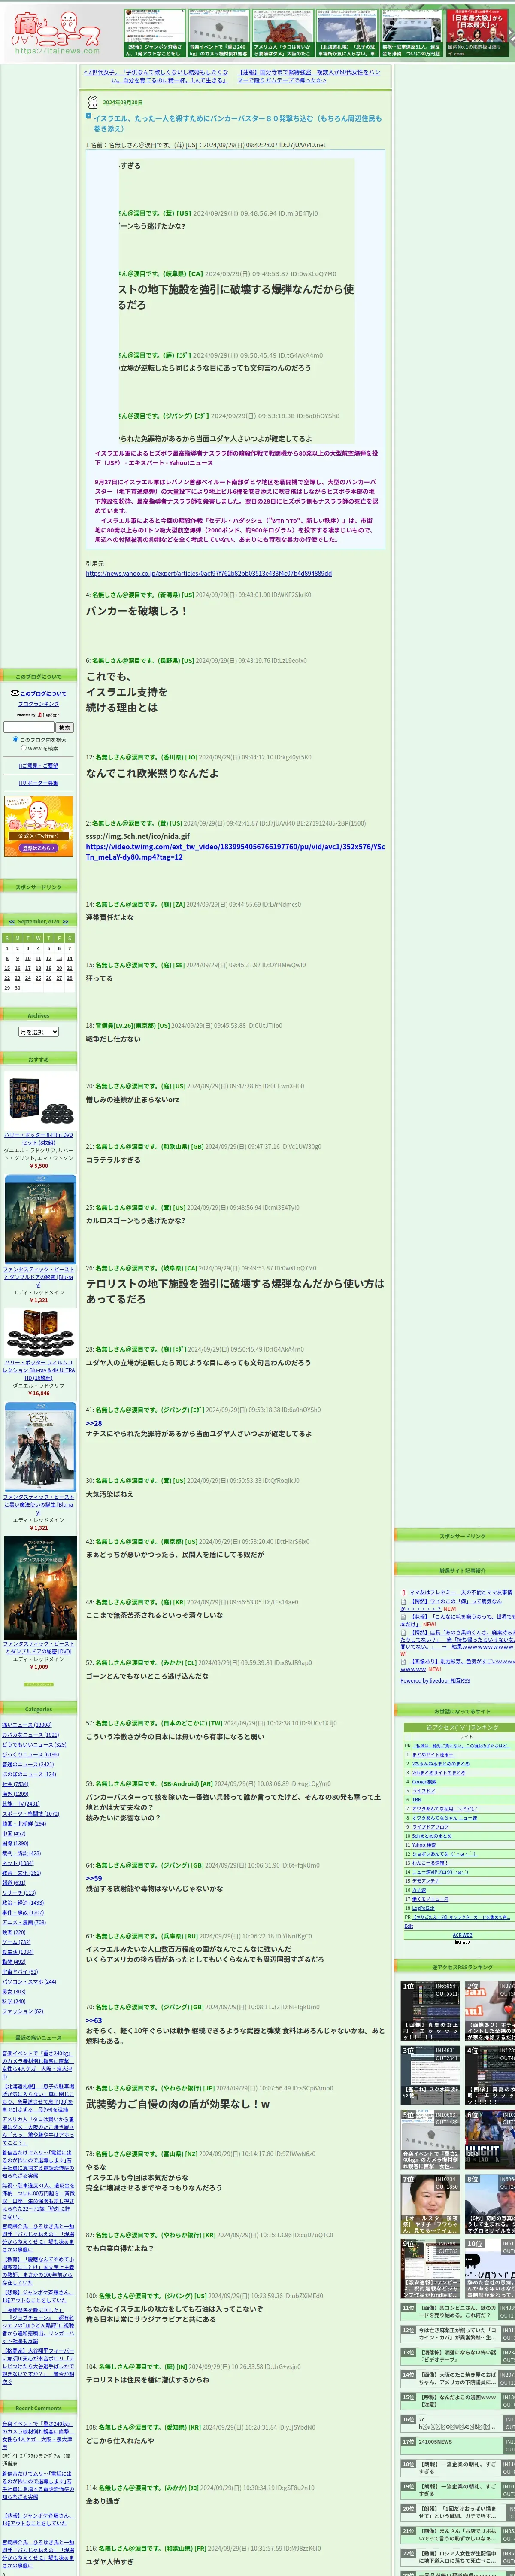Jump to the >>28 reply anchor
This screenshot has height=2576, width=515.
[x=94, y=1423]
